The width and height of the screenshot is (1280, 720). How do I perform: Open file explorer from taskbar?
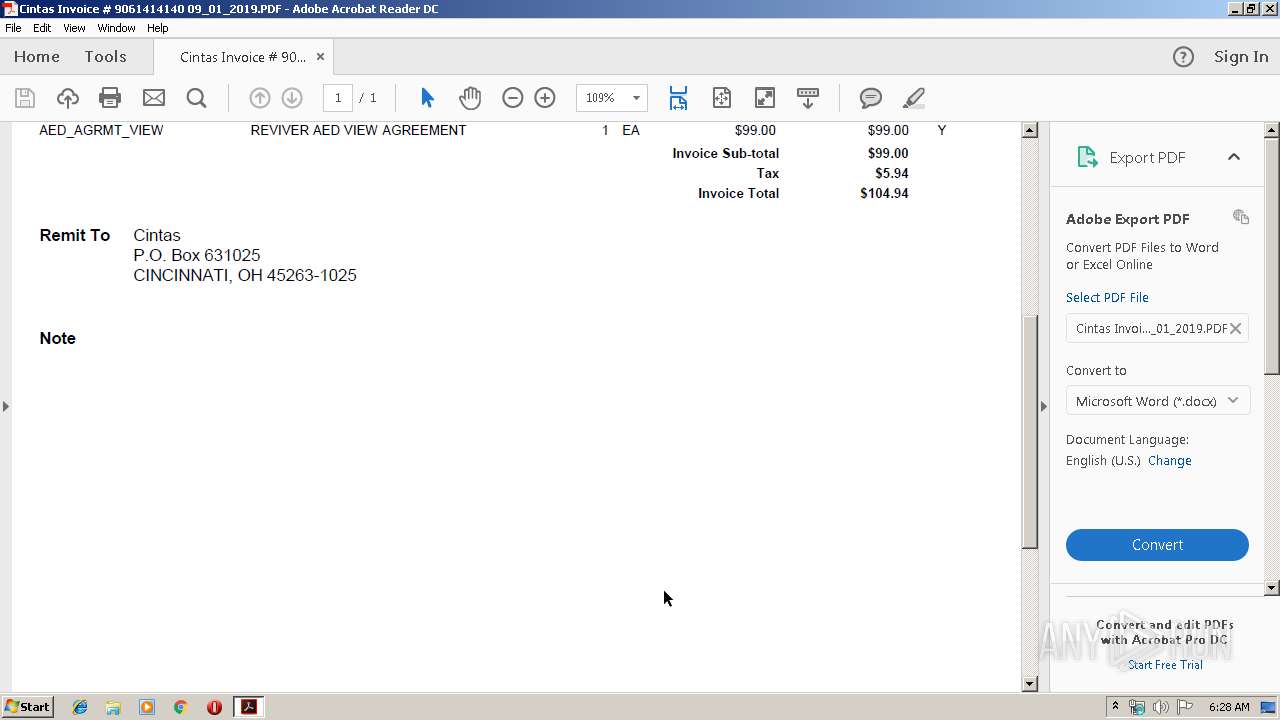[x=113, y=707]
